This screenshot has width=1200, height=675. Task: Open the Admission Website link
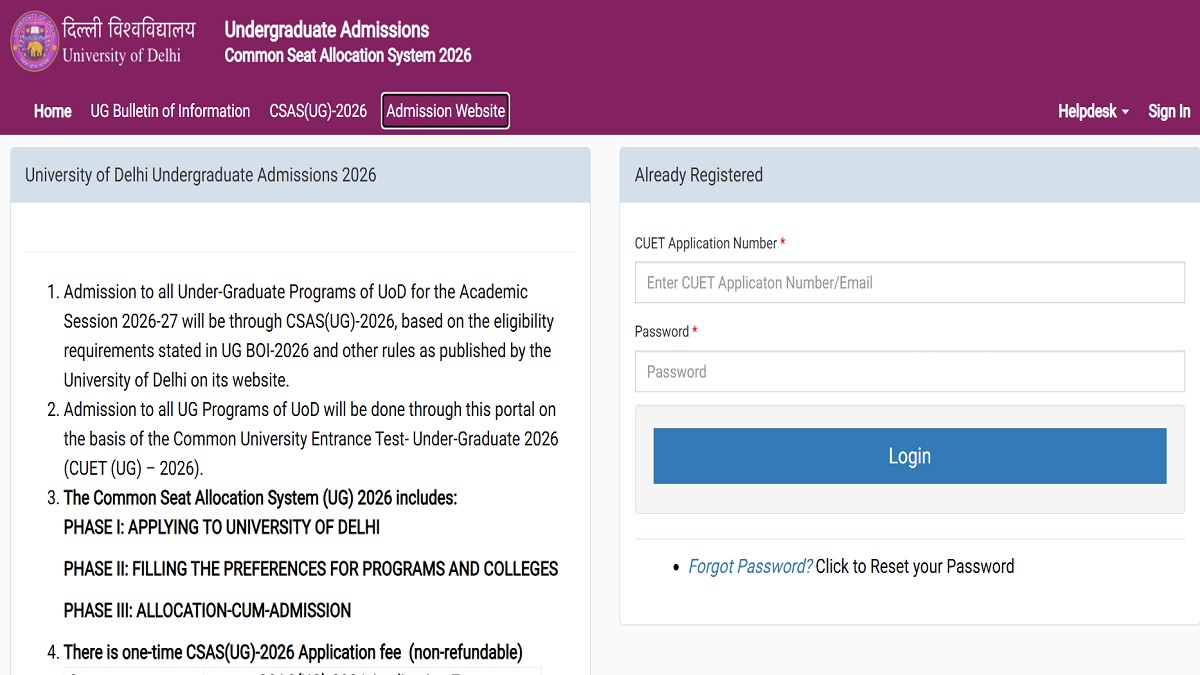[445, 111]
